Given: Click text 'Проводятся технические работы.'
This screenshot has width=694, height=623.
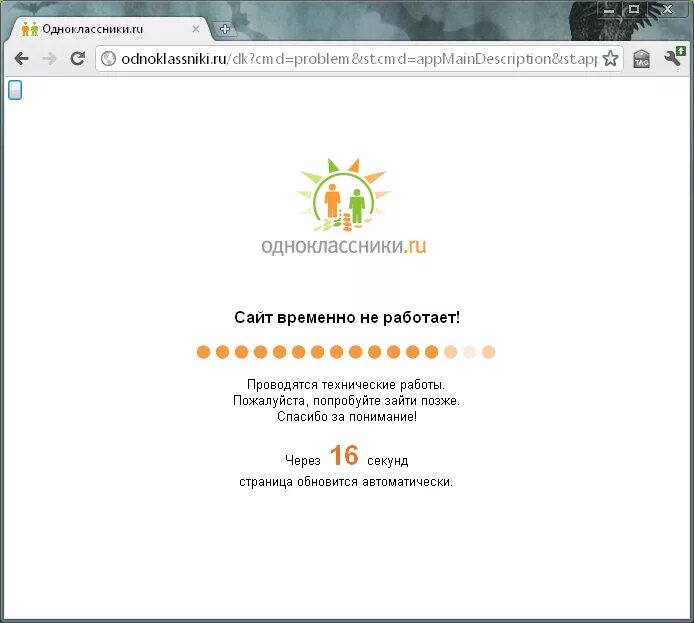Looking at the screenshot, I should (x=346, y=385).
